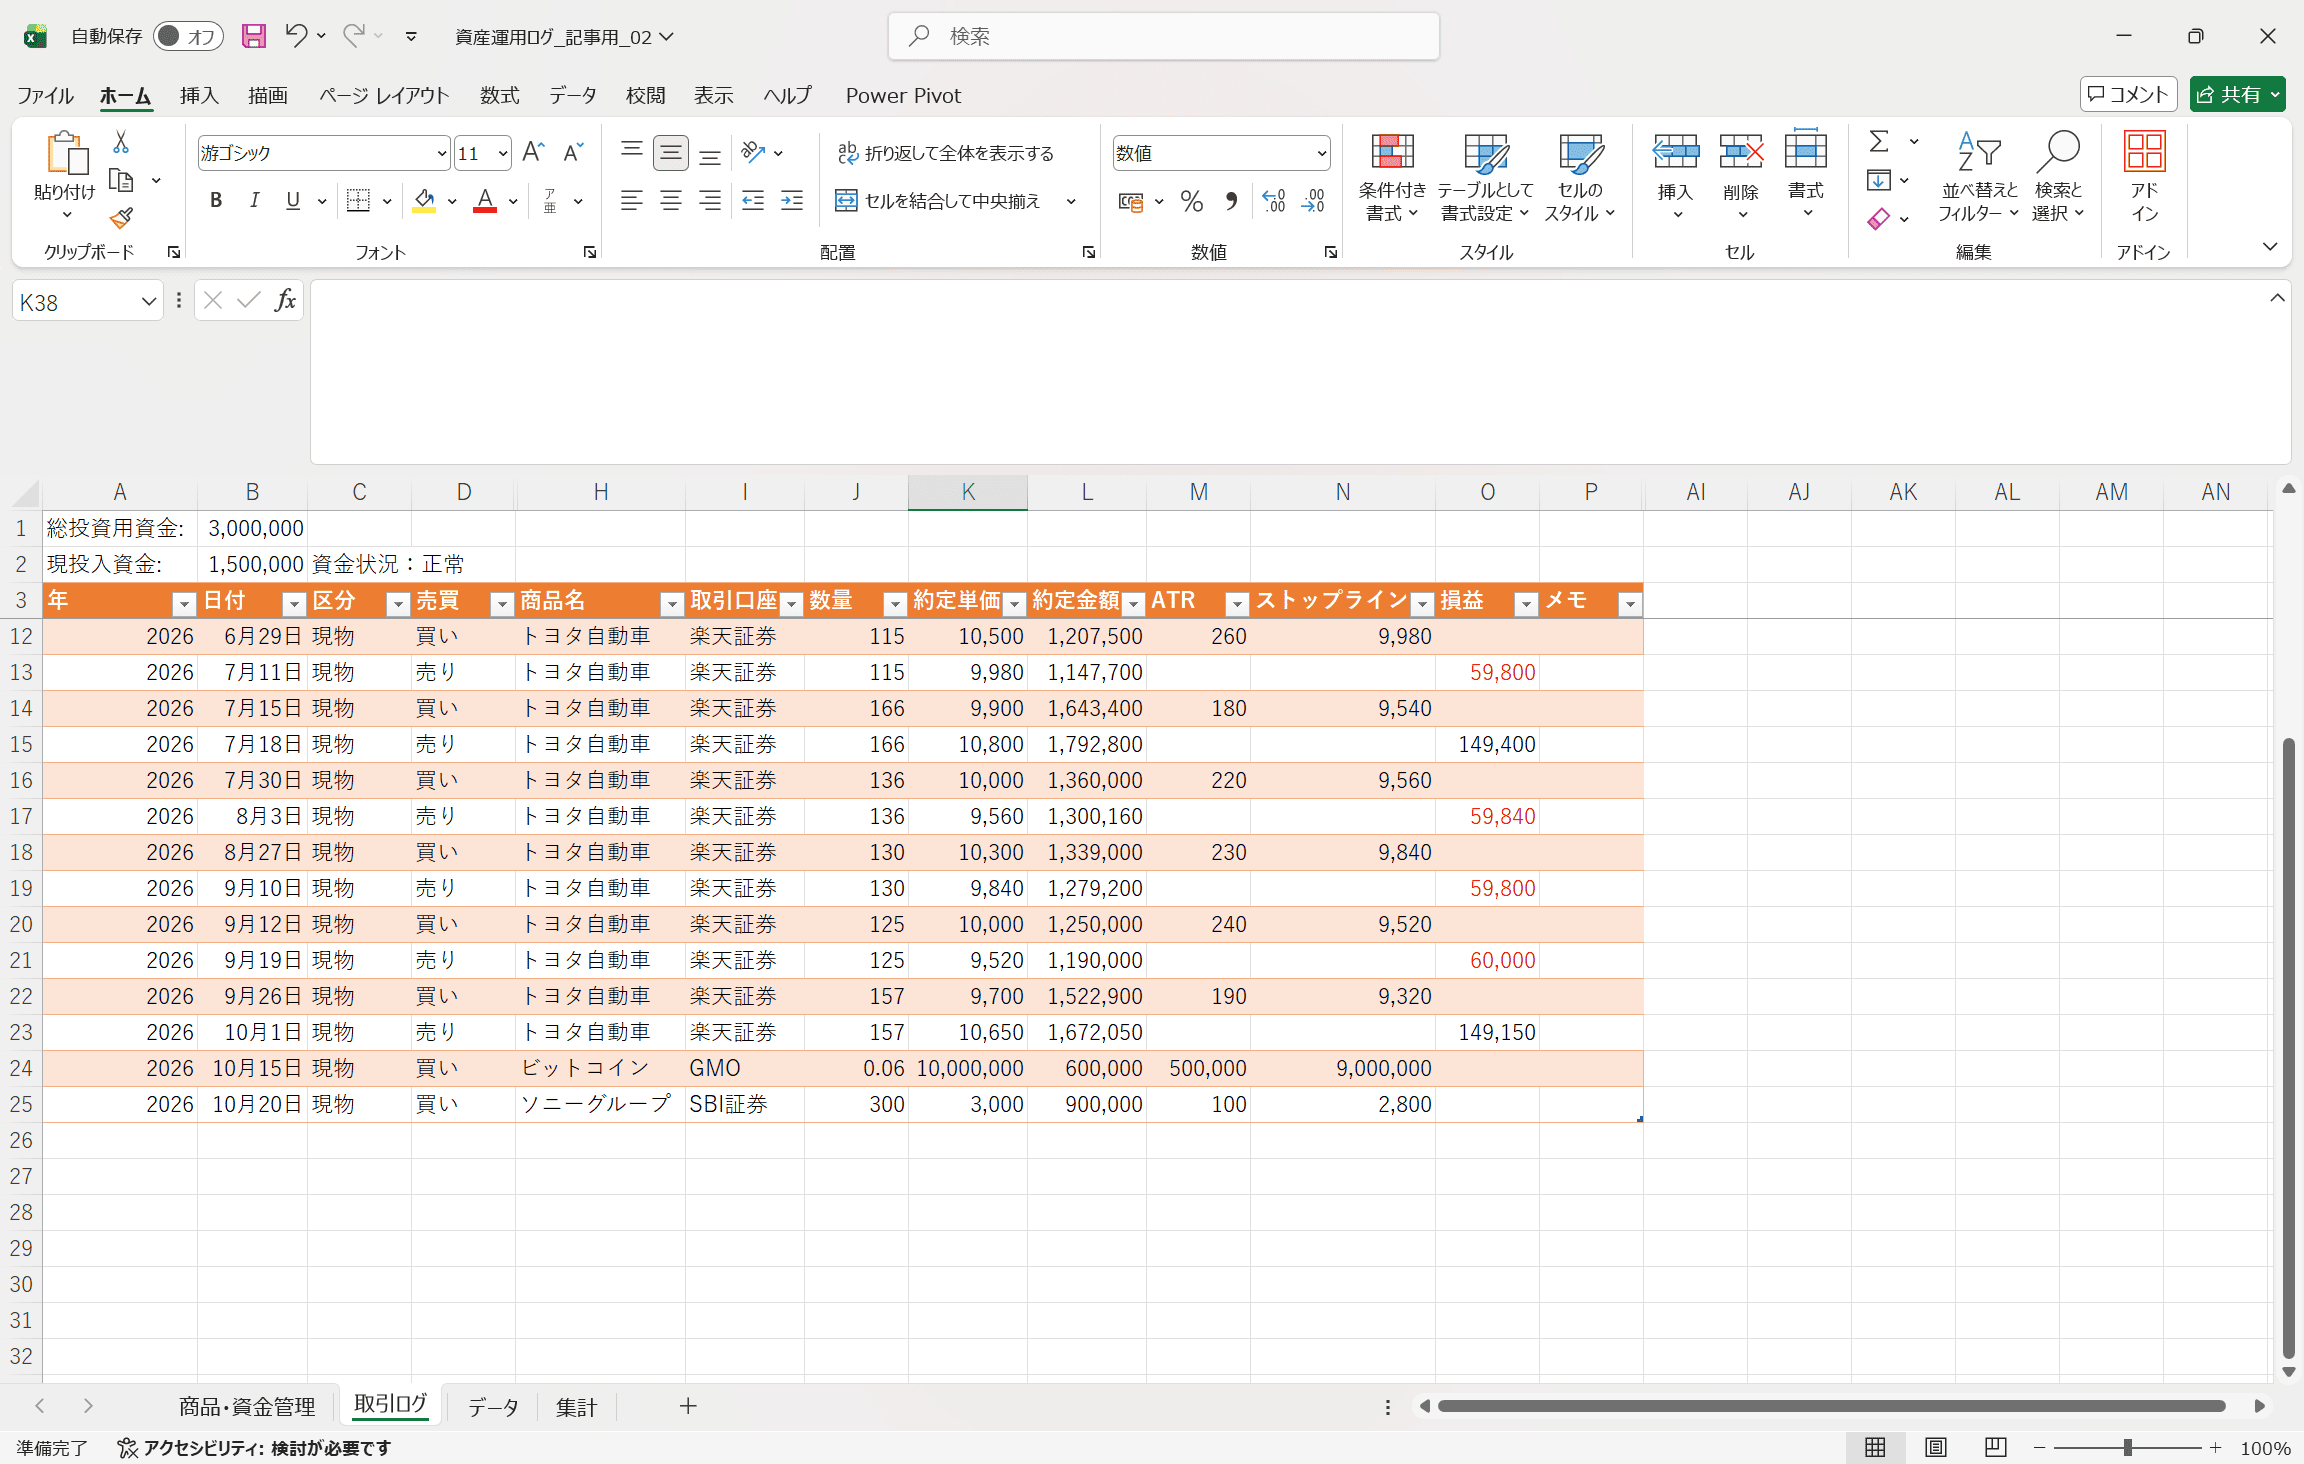Click the 共有 share button
The width and height of the screenshot is (2304, 1464).
pos(2228,94)
